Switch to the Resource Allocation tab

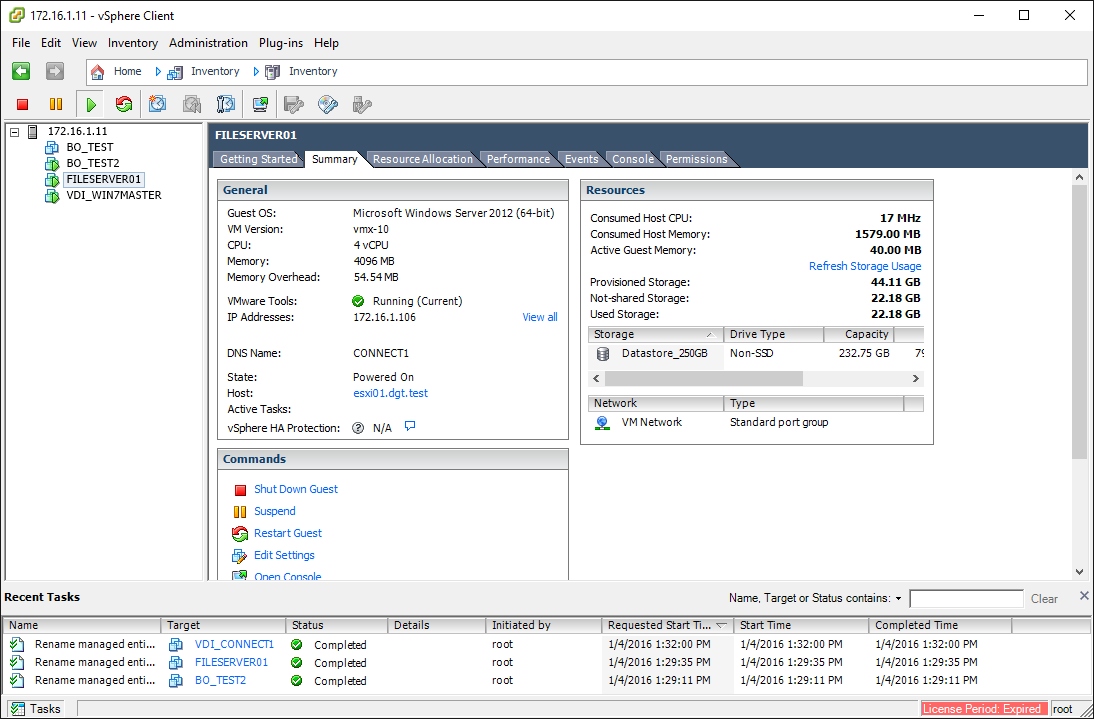point(422,159)
